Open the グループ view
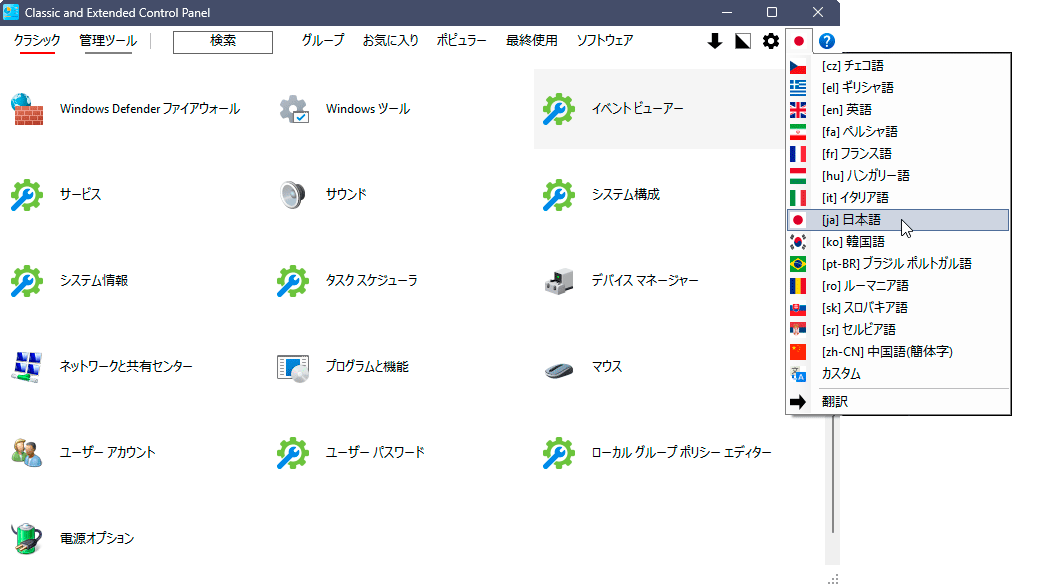 pyautogui.click(x=323, y=40)
